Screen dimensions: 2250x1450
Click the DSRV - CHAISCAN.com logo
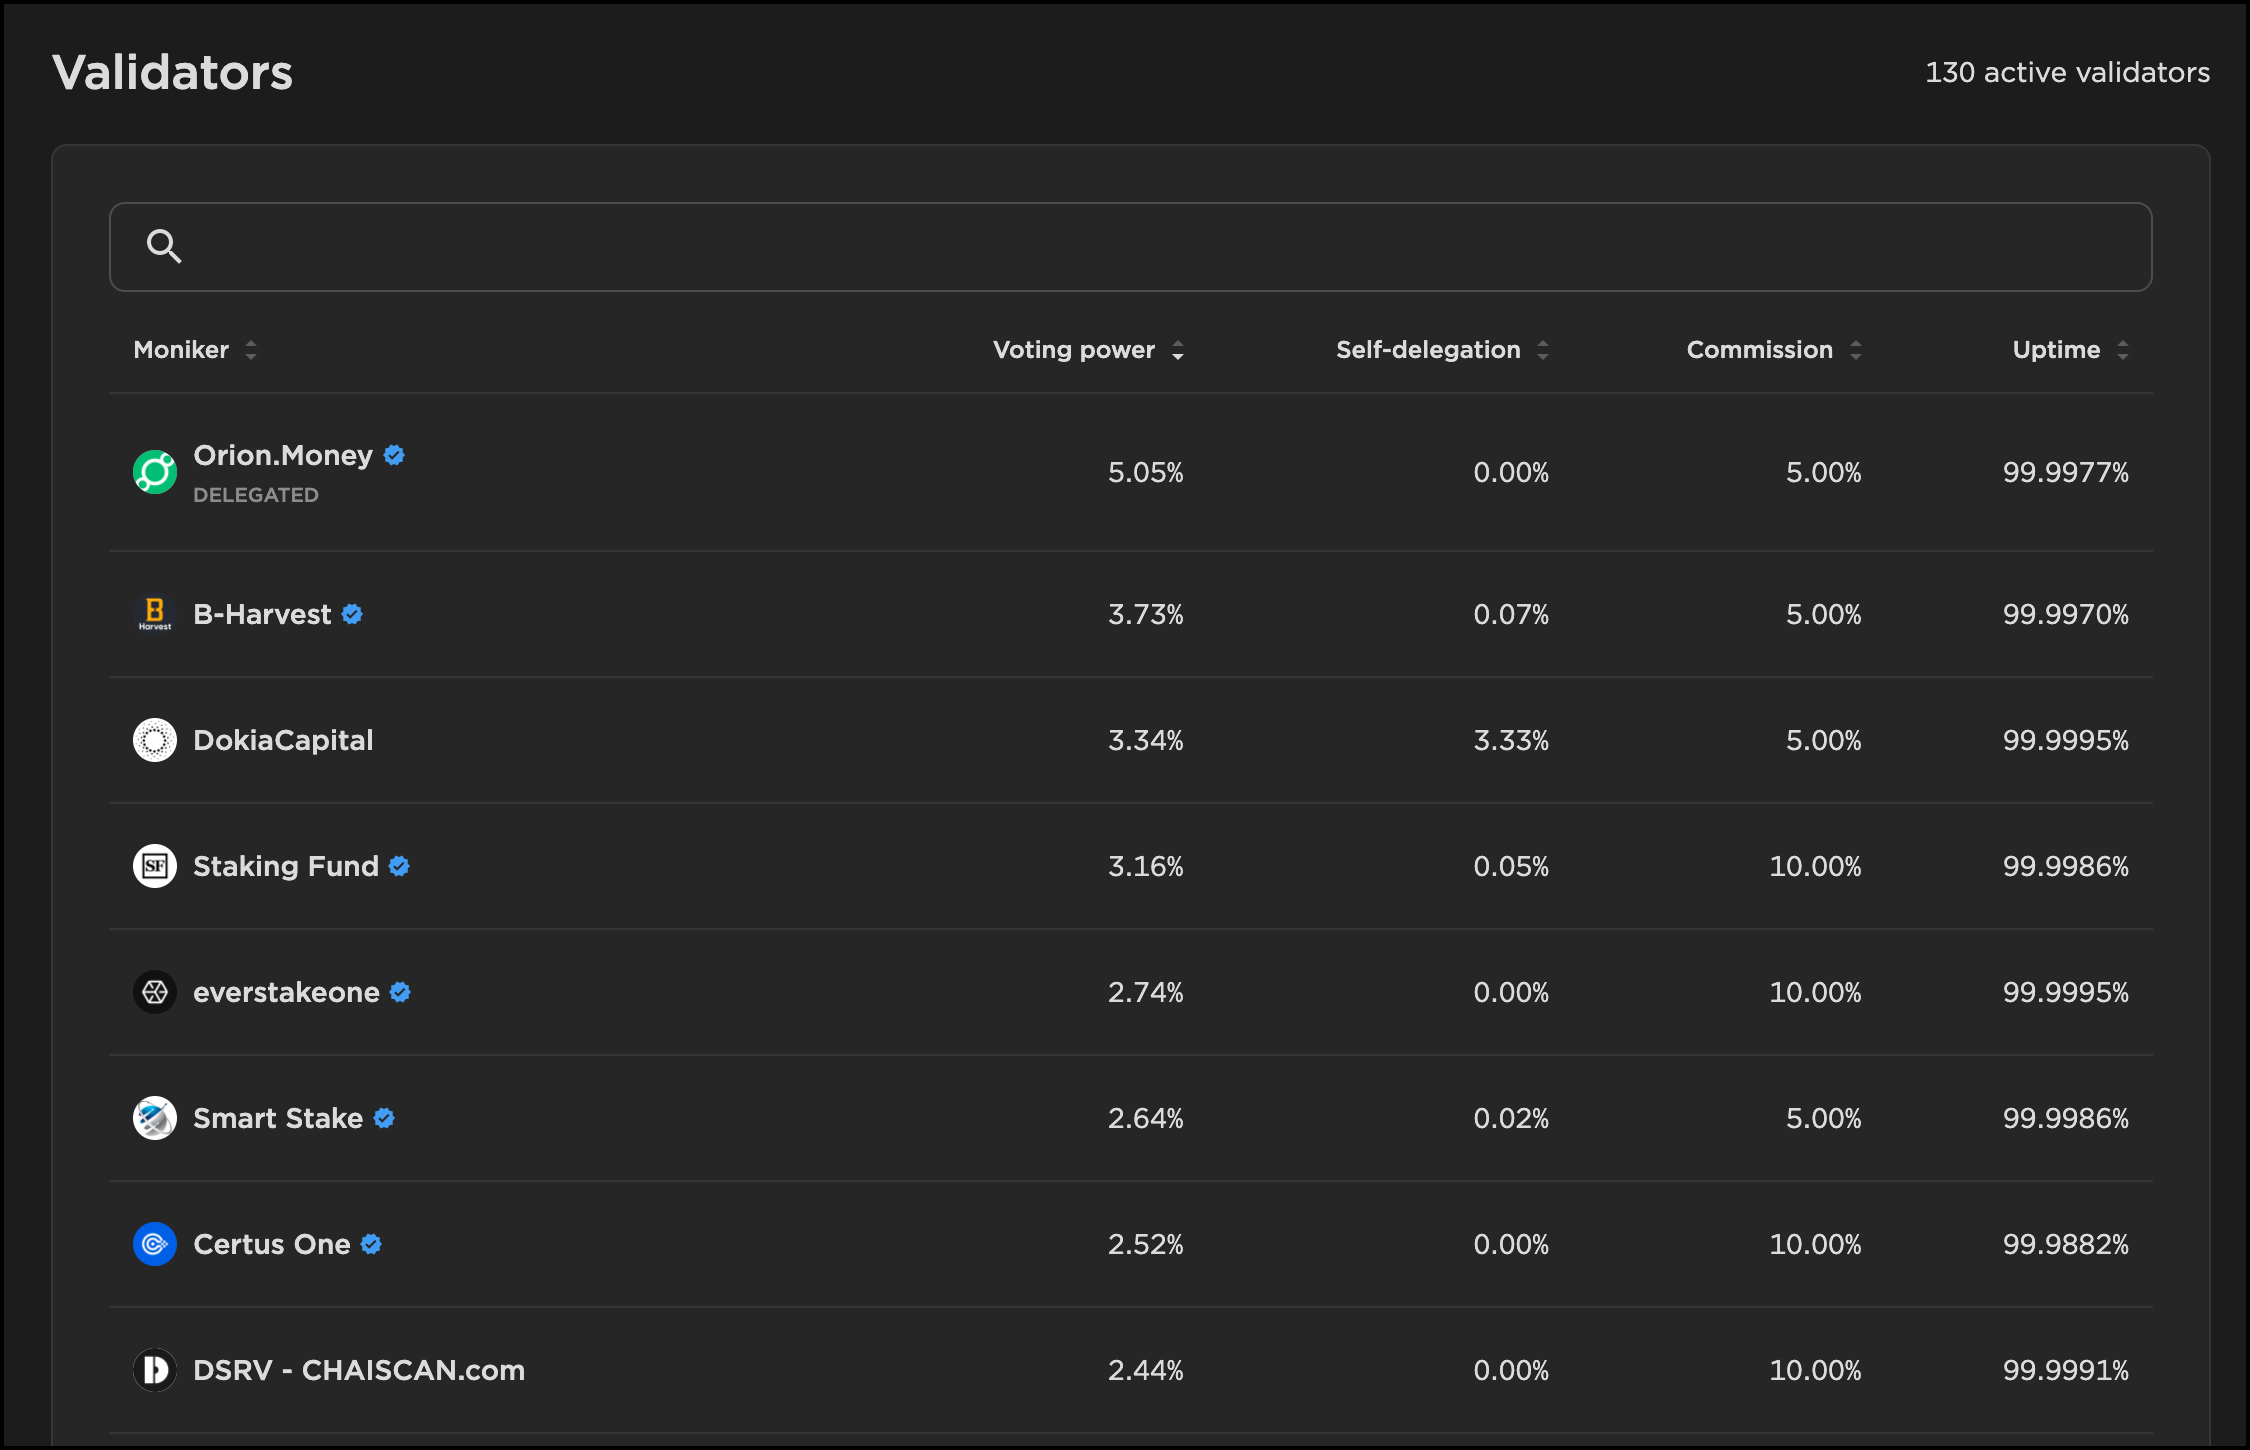pyautogui.click(x=155, y=1370)
